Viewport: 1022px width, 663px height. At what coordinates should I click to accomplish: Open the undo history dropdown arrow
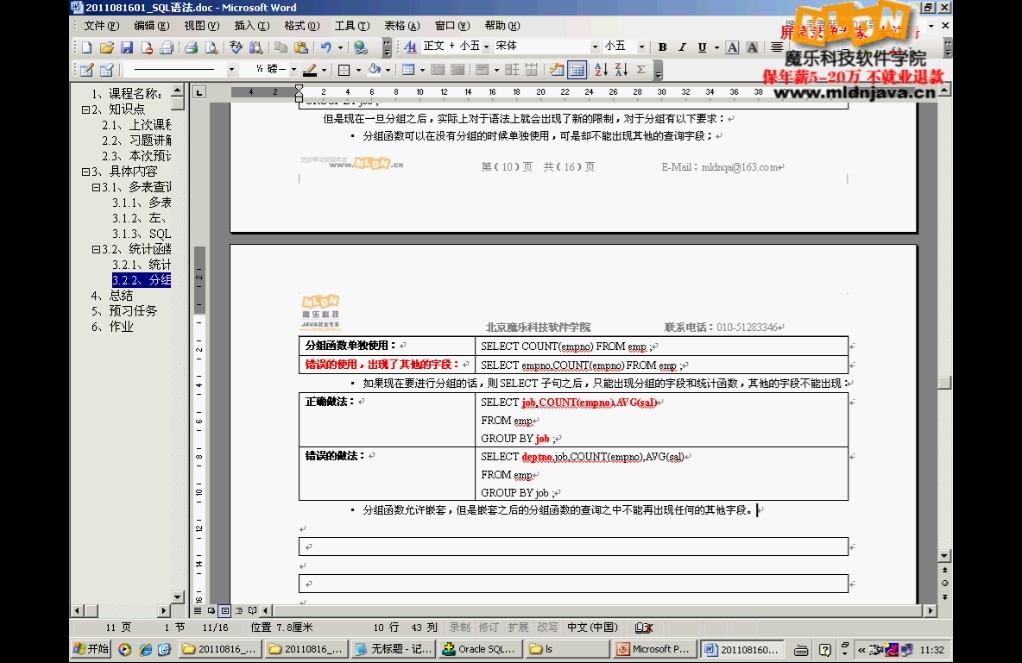[x=340, y=47]
